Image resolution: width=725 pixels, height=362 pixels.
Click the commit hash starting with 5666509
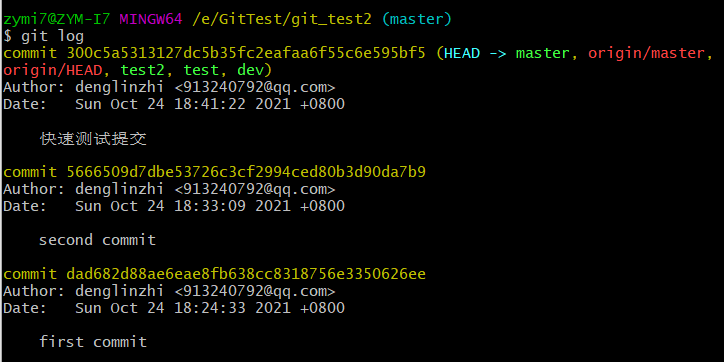[x=246, y=172]
